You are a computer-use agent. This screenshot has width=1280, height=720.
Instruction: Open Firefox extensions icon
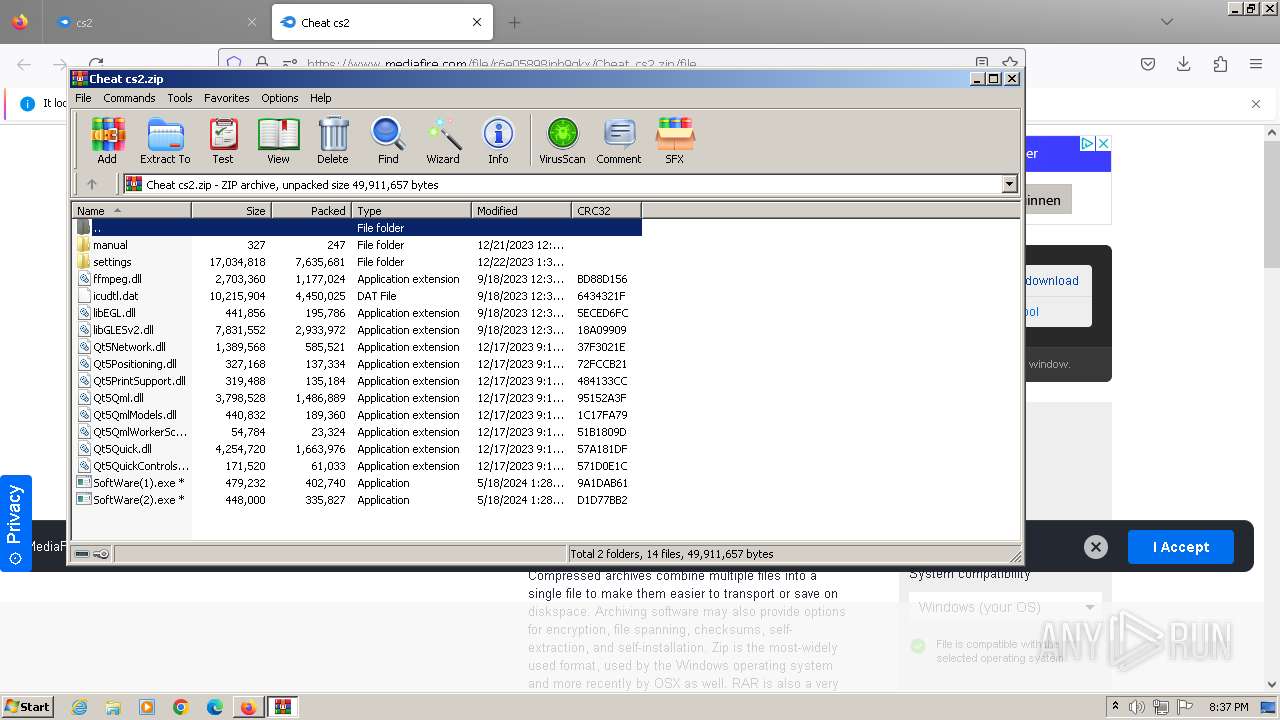coord(1220,64)
